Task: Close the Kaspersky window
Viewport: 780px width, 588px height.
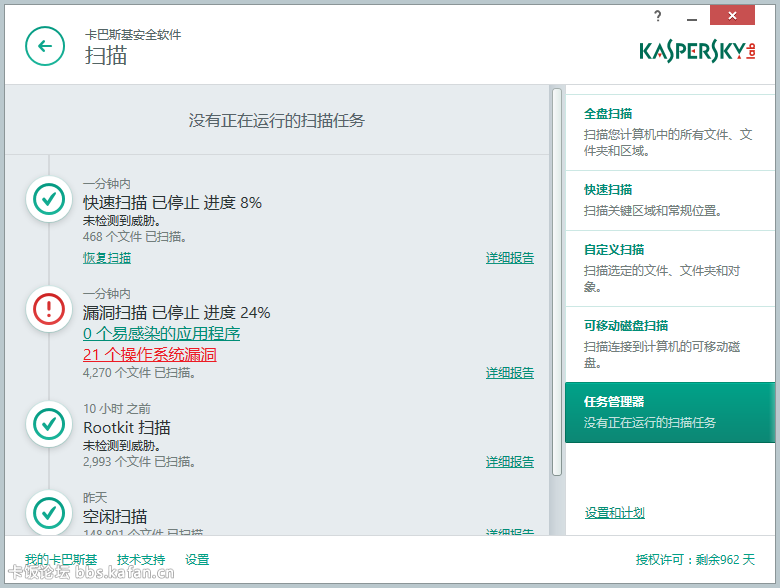Action: (732, 15)
